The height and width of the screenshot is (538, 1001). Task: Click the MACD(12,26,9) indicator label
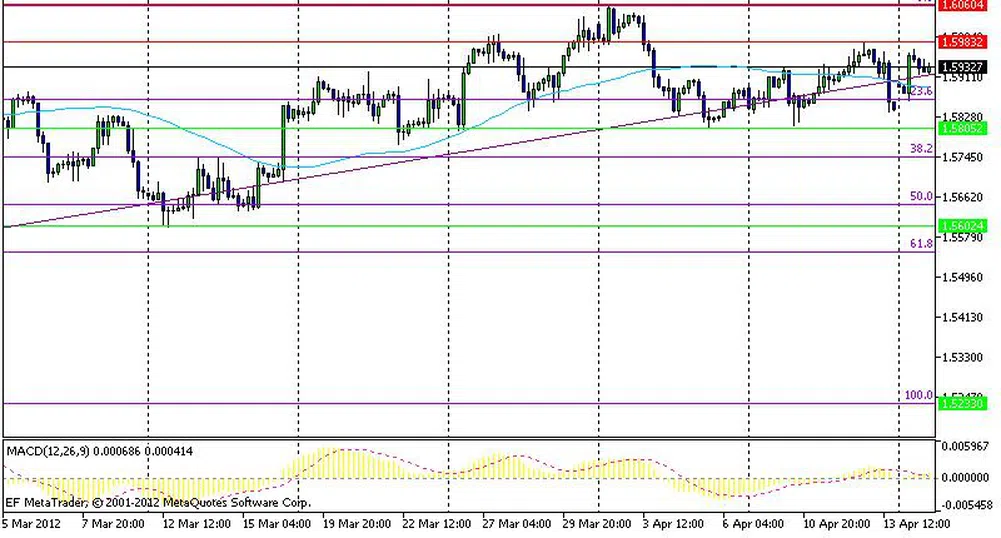point(49,452)
